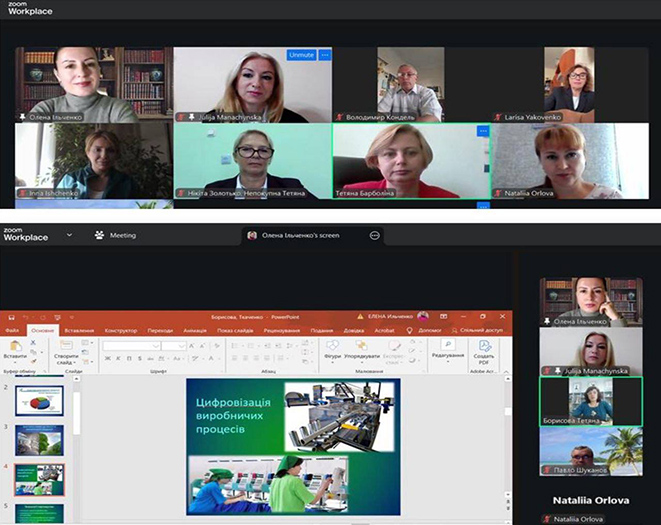Click the font name input box
The width and height of the screenshot is (661, 525).
130,346
